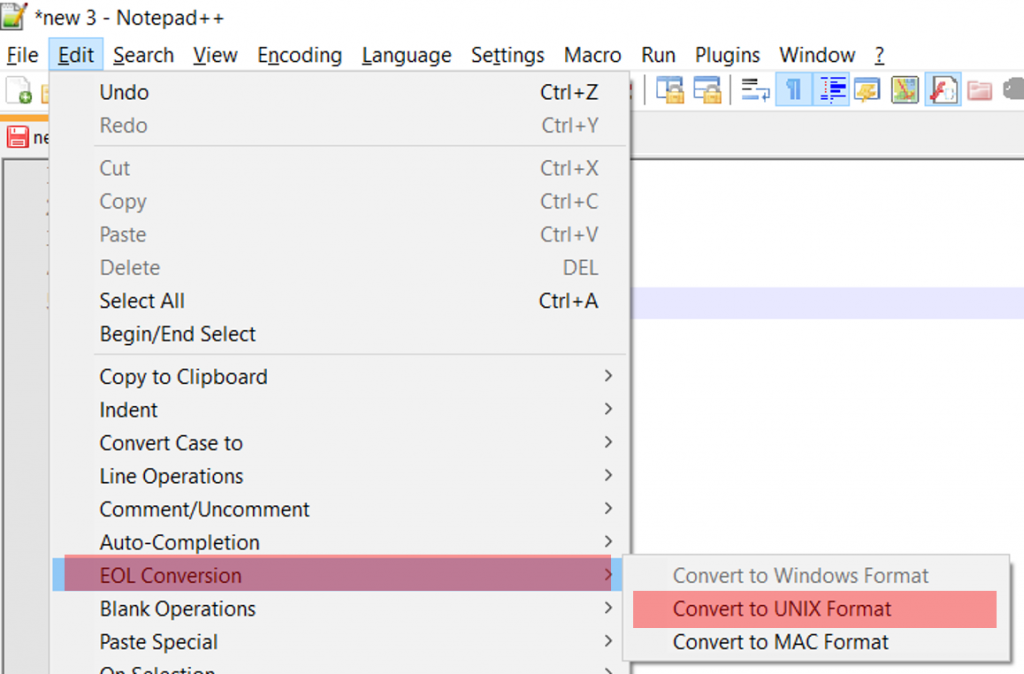1024x674 pixels.
Task: Expand the Paste Special submenu
Action: coord(340,642)
